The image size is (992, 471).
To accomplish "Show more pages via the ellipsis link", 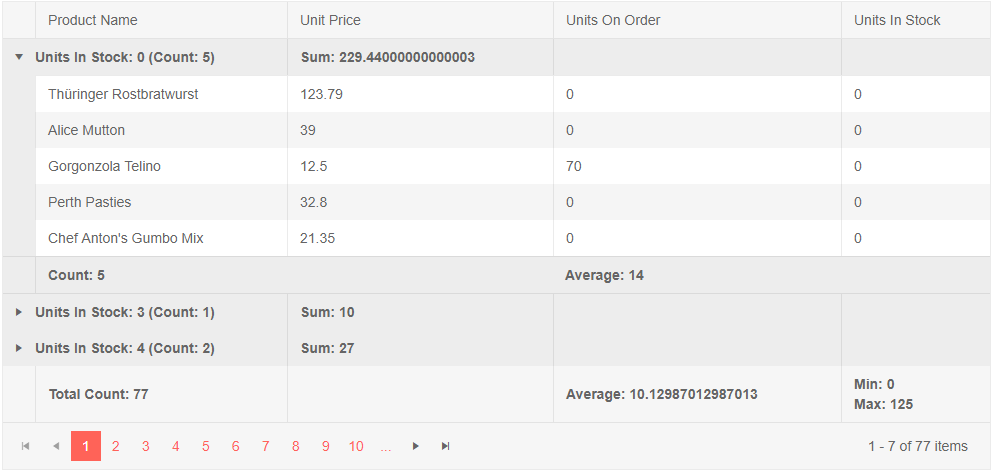I will click(386, 446).
